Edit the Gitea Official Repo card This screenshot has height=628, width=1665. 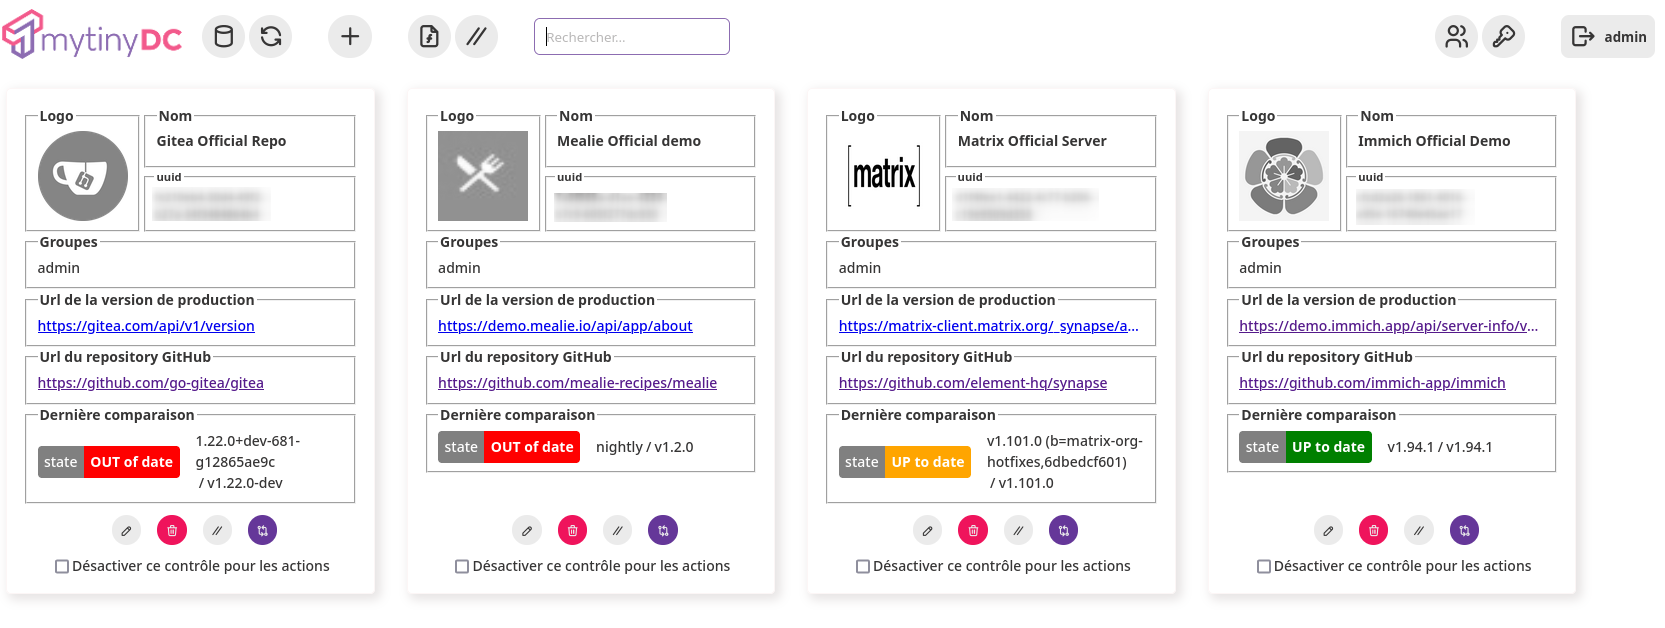(126, 530)
